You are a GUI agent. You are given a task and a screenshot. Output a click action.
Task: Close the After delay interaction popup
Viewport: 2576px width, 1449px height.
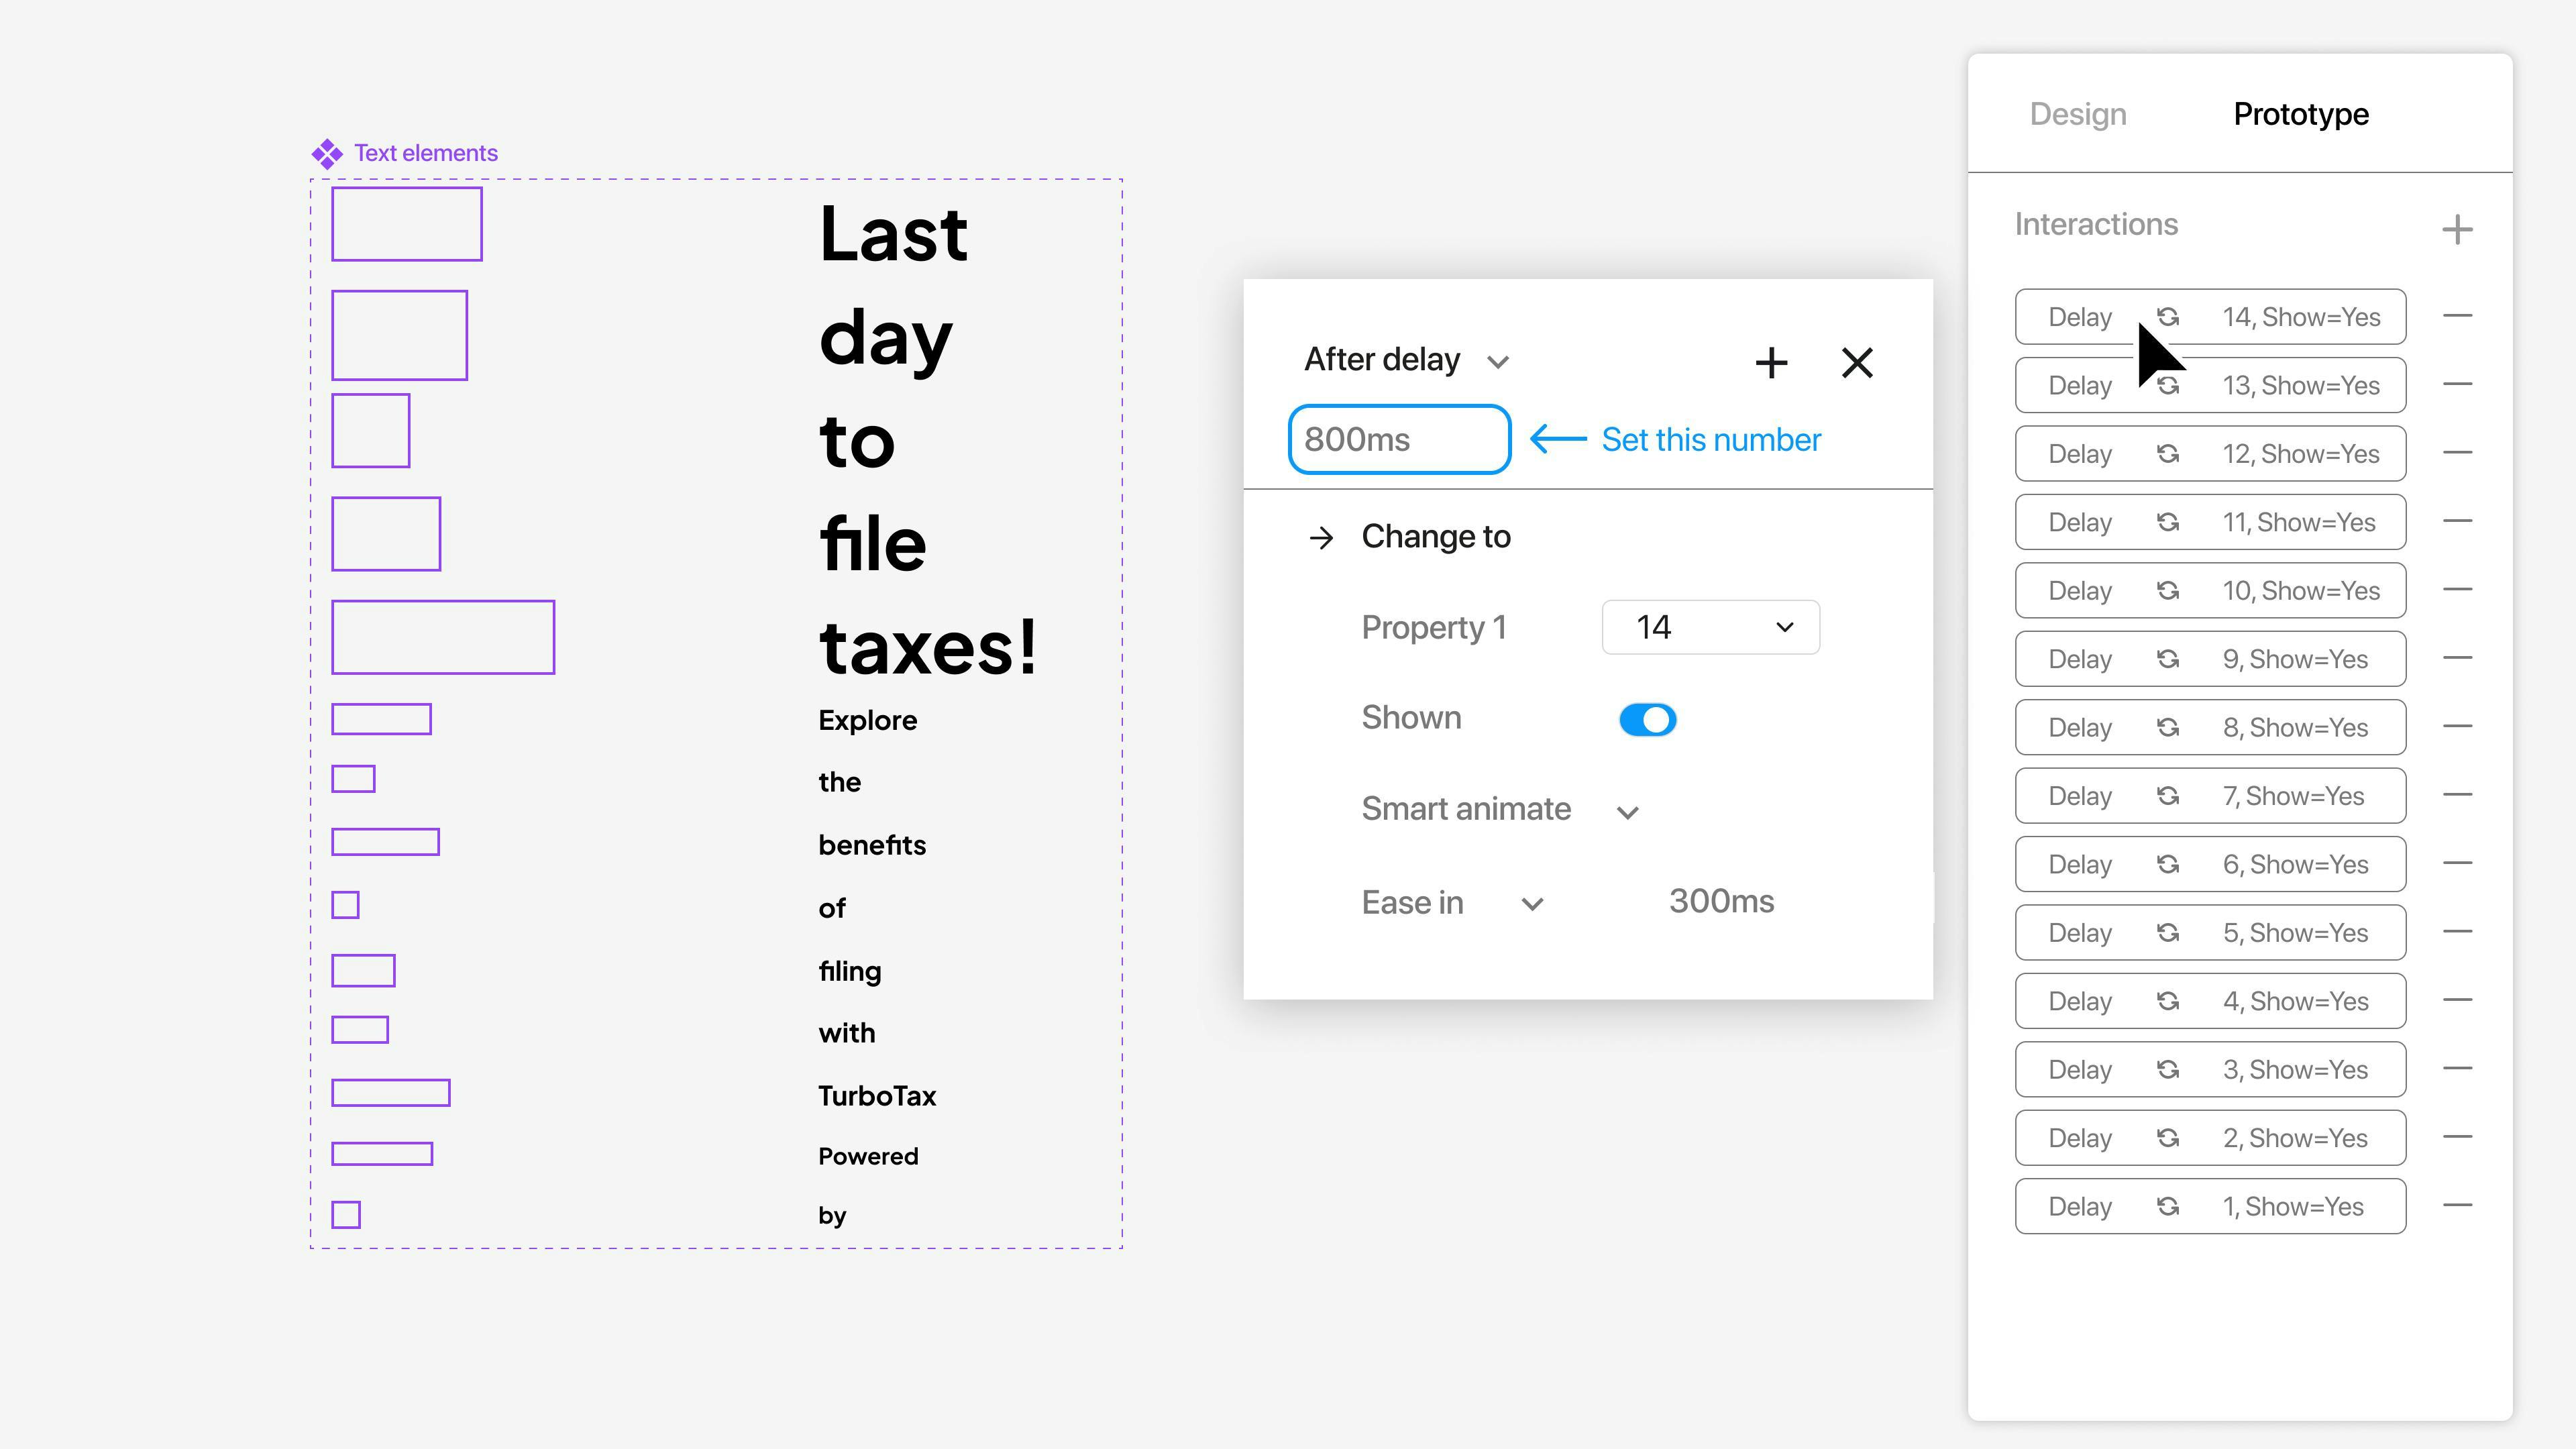[x=1857, y=363]
